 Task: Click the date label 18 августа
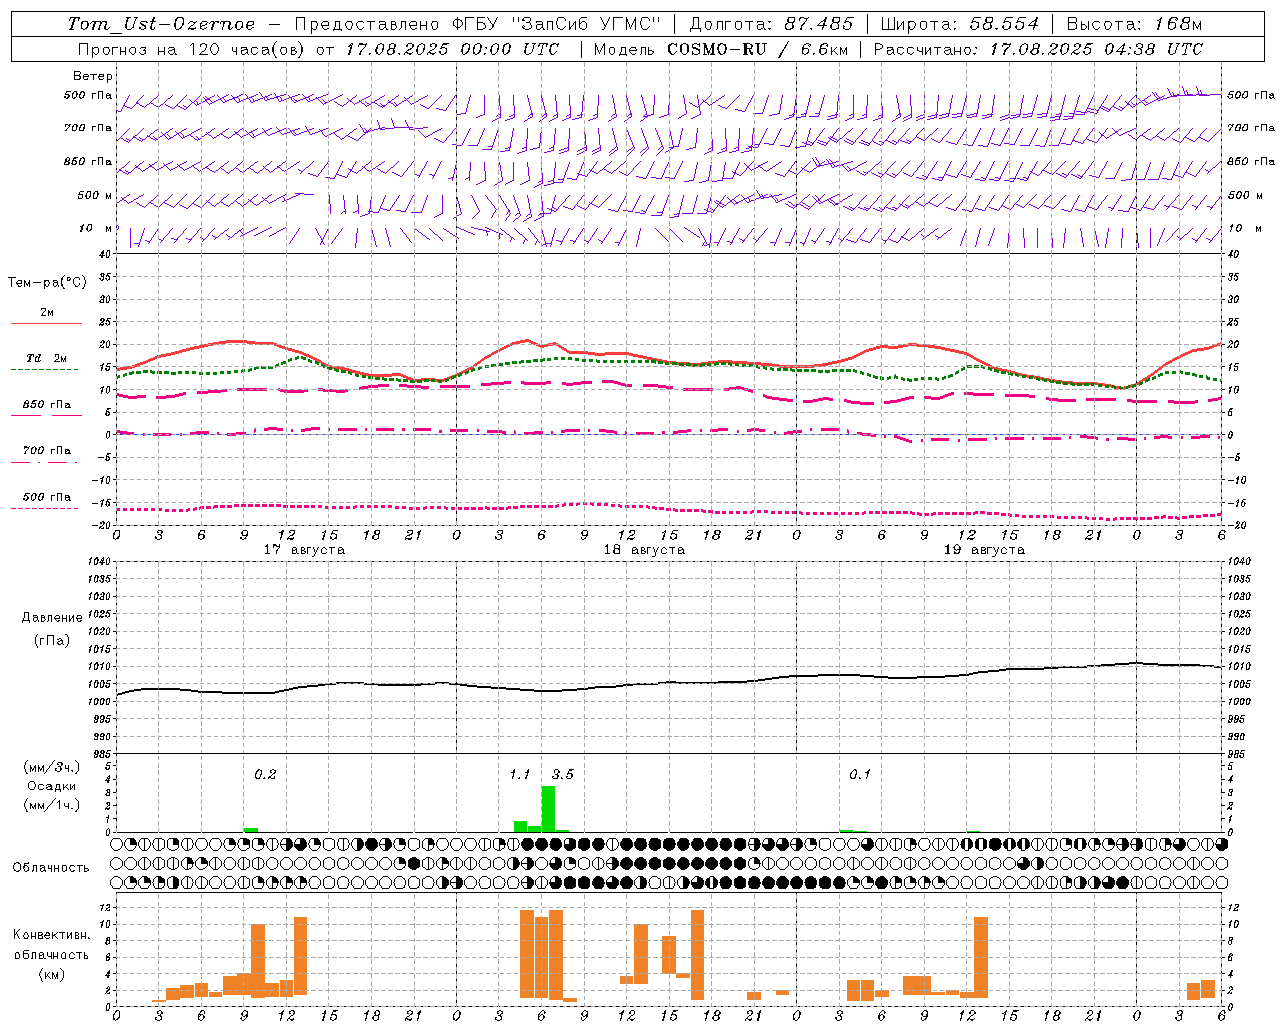[644, 550]
